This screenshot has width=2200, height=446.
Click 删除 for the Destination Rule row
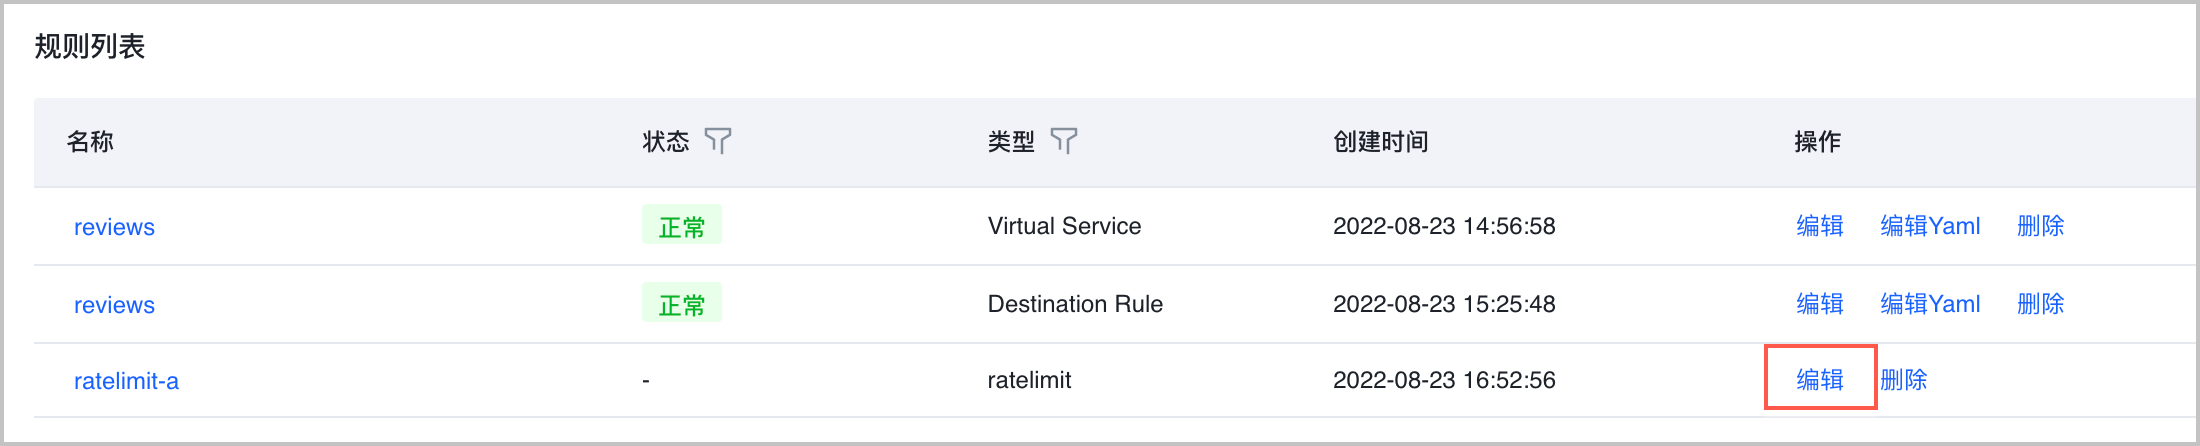coord(2040,304)
